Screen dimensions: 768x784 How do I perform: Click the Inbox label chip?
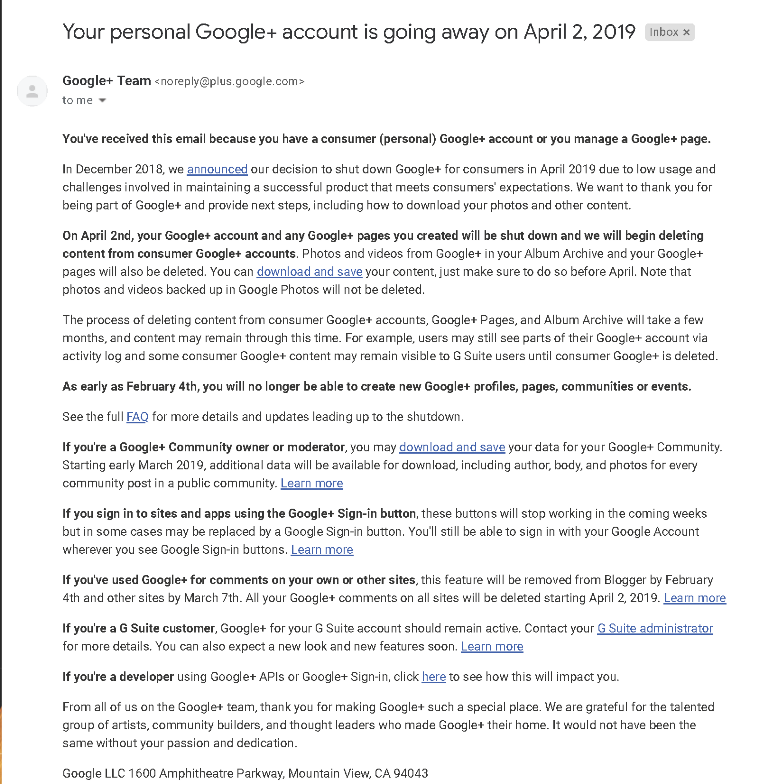point(670,32)
